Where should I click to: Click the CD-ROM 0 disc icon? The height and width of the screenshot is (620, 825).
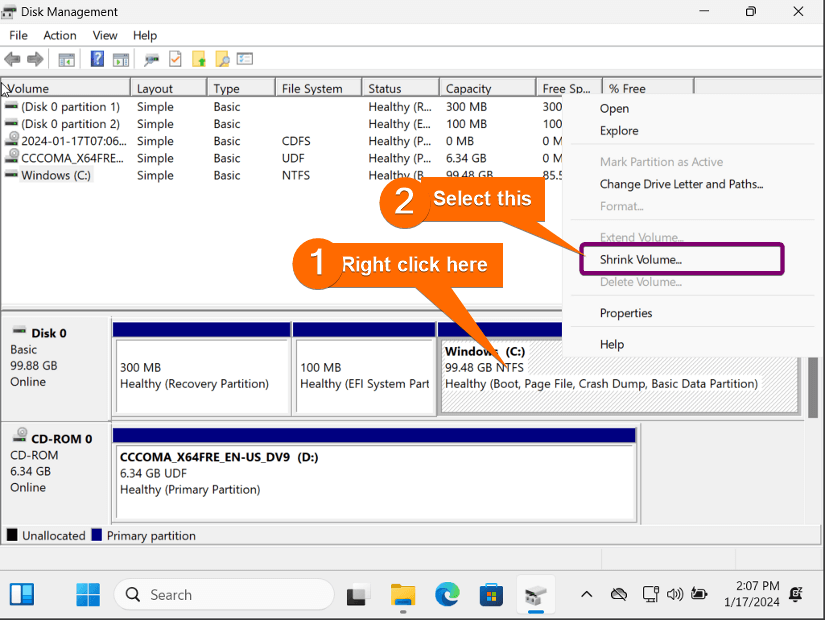tap(20, 435)
